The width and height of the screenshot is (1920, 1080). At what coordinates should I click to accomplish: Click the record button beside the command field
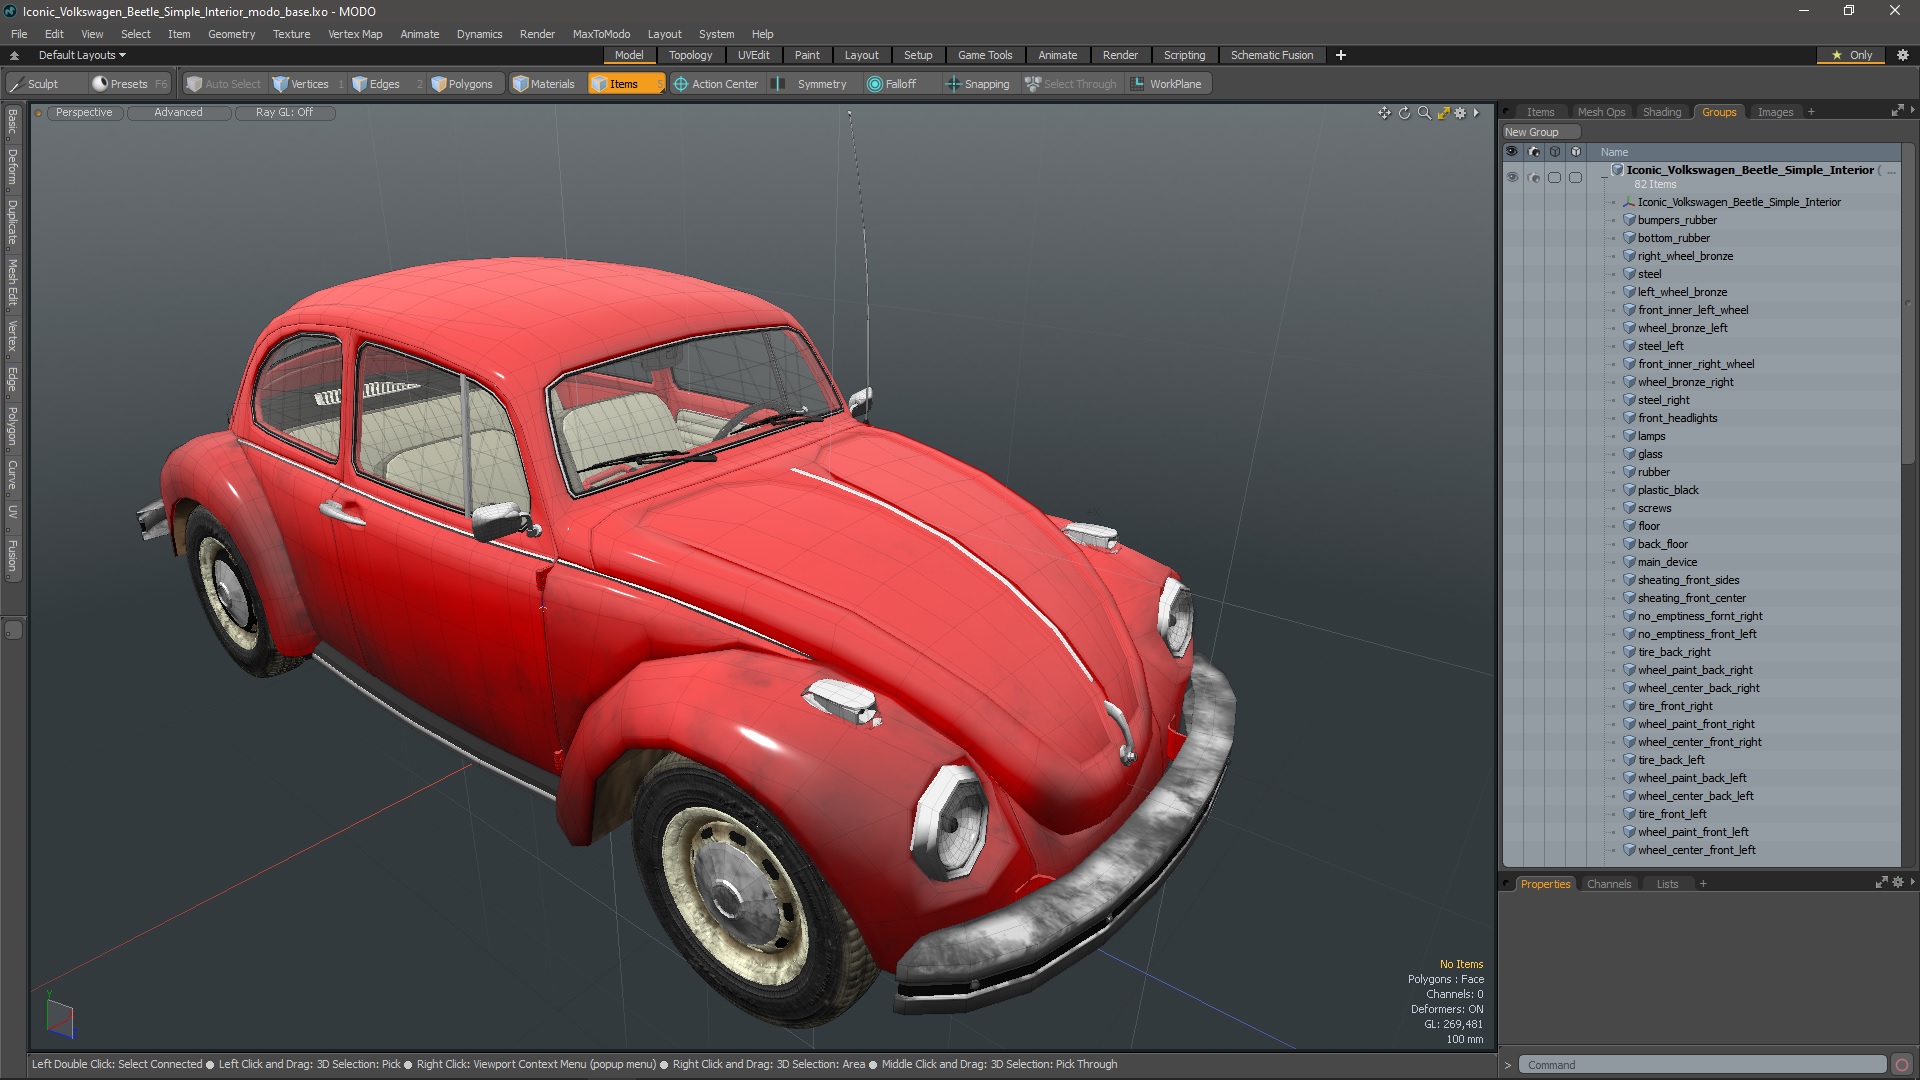[x=1902, y=1065]
